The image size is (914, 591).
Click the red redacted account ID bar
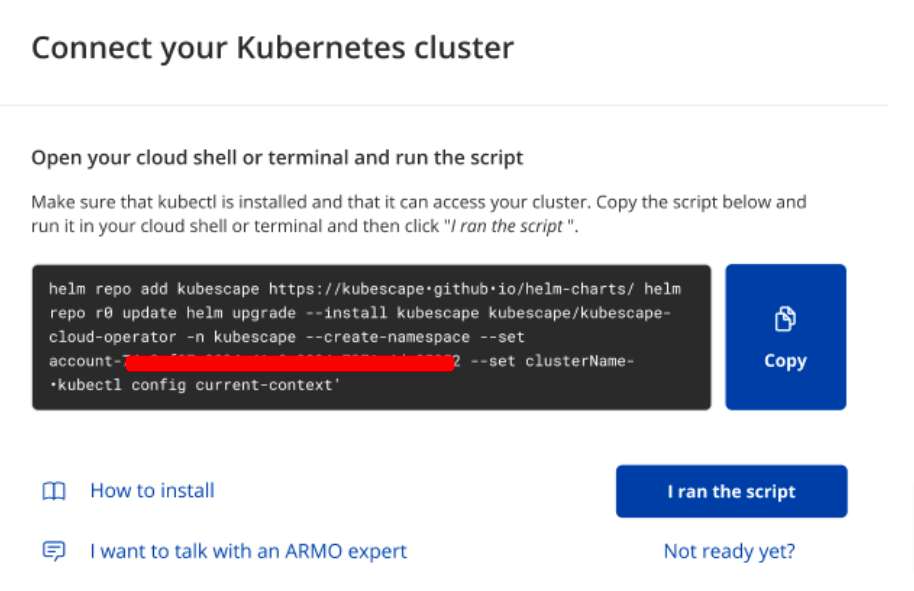(x=290, y=362)
